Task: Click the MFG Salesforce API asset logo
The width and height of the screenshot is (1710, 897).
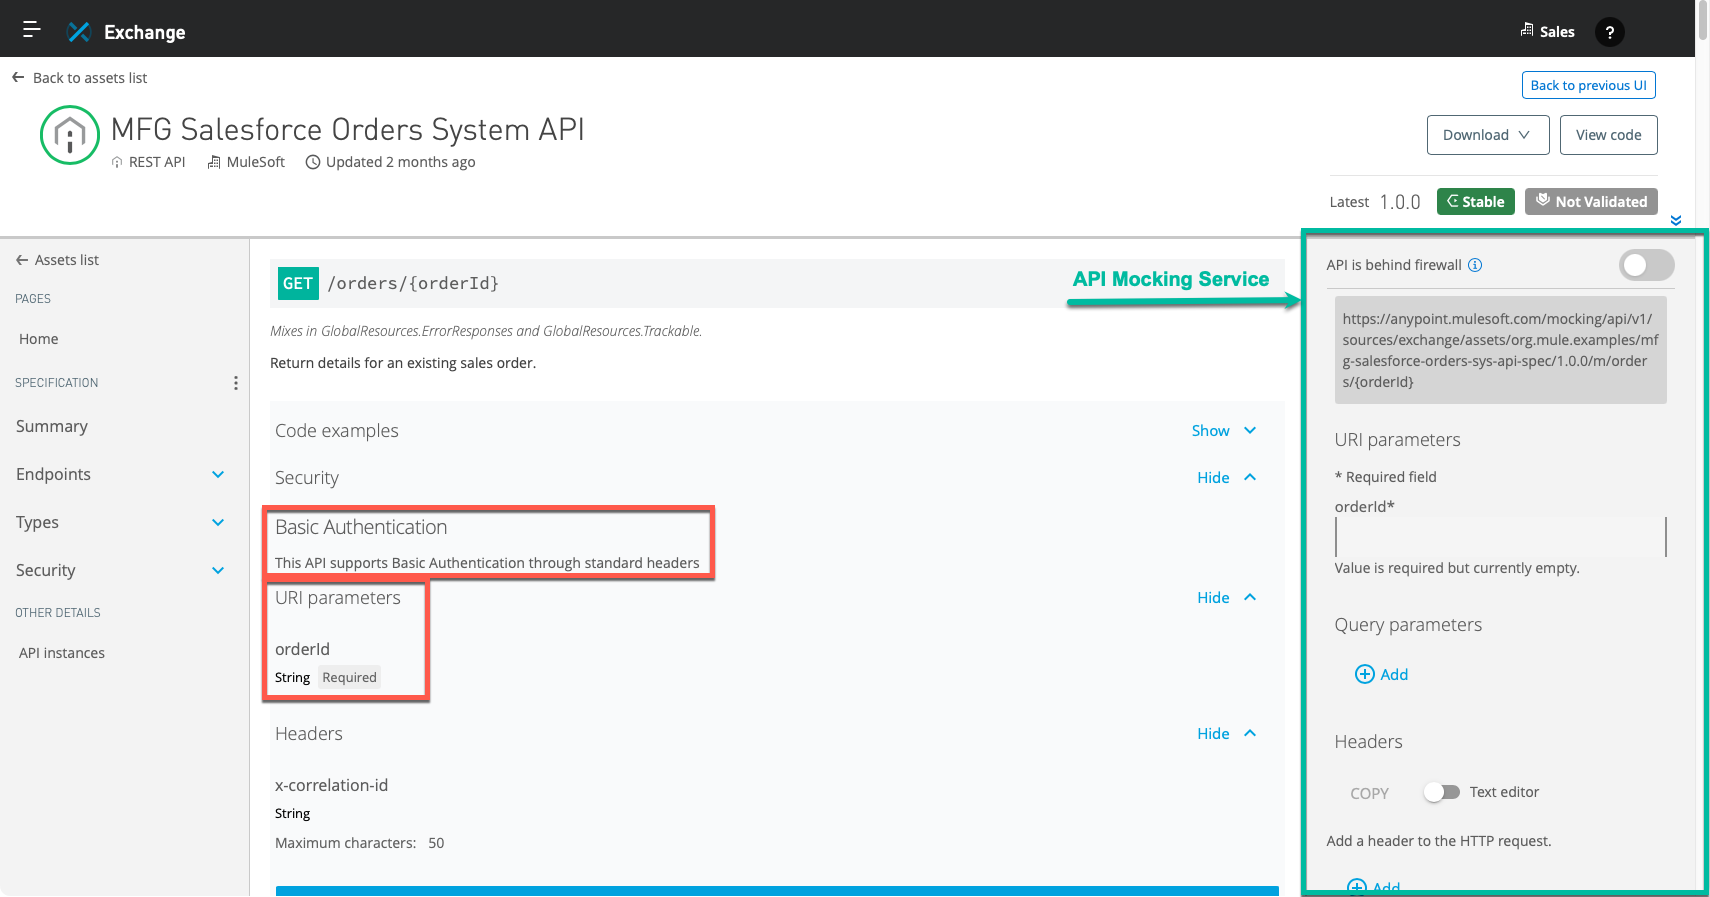Action: click(x=70, y=135)
